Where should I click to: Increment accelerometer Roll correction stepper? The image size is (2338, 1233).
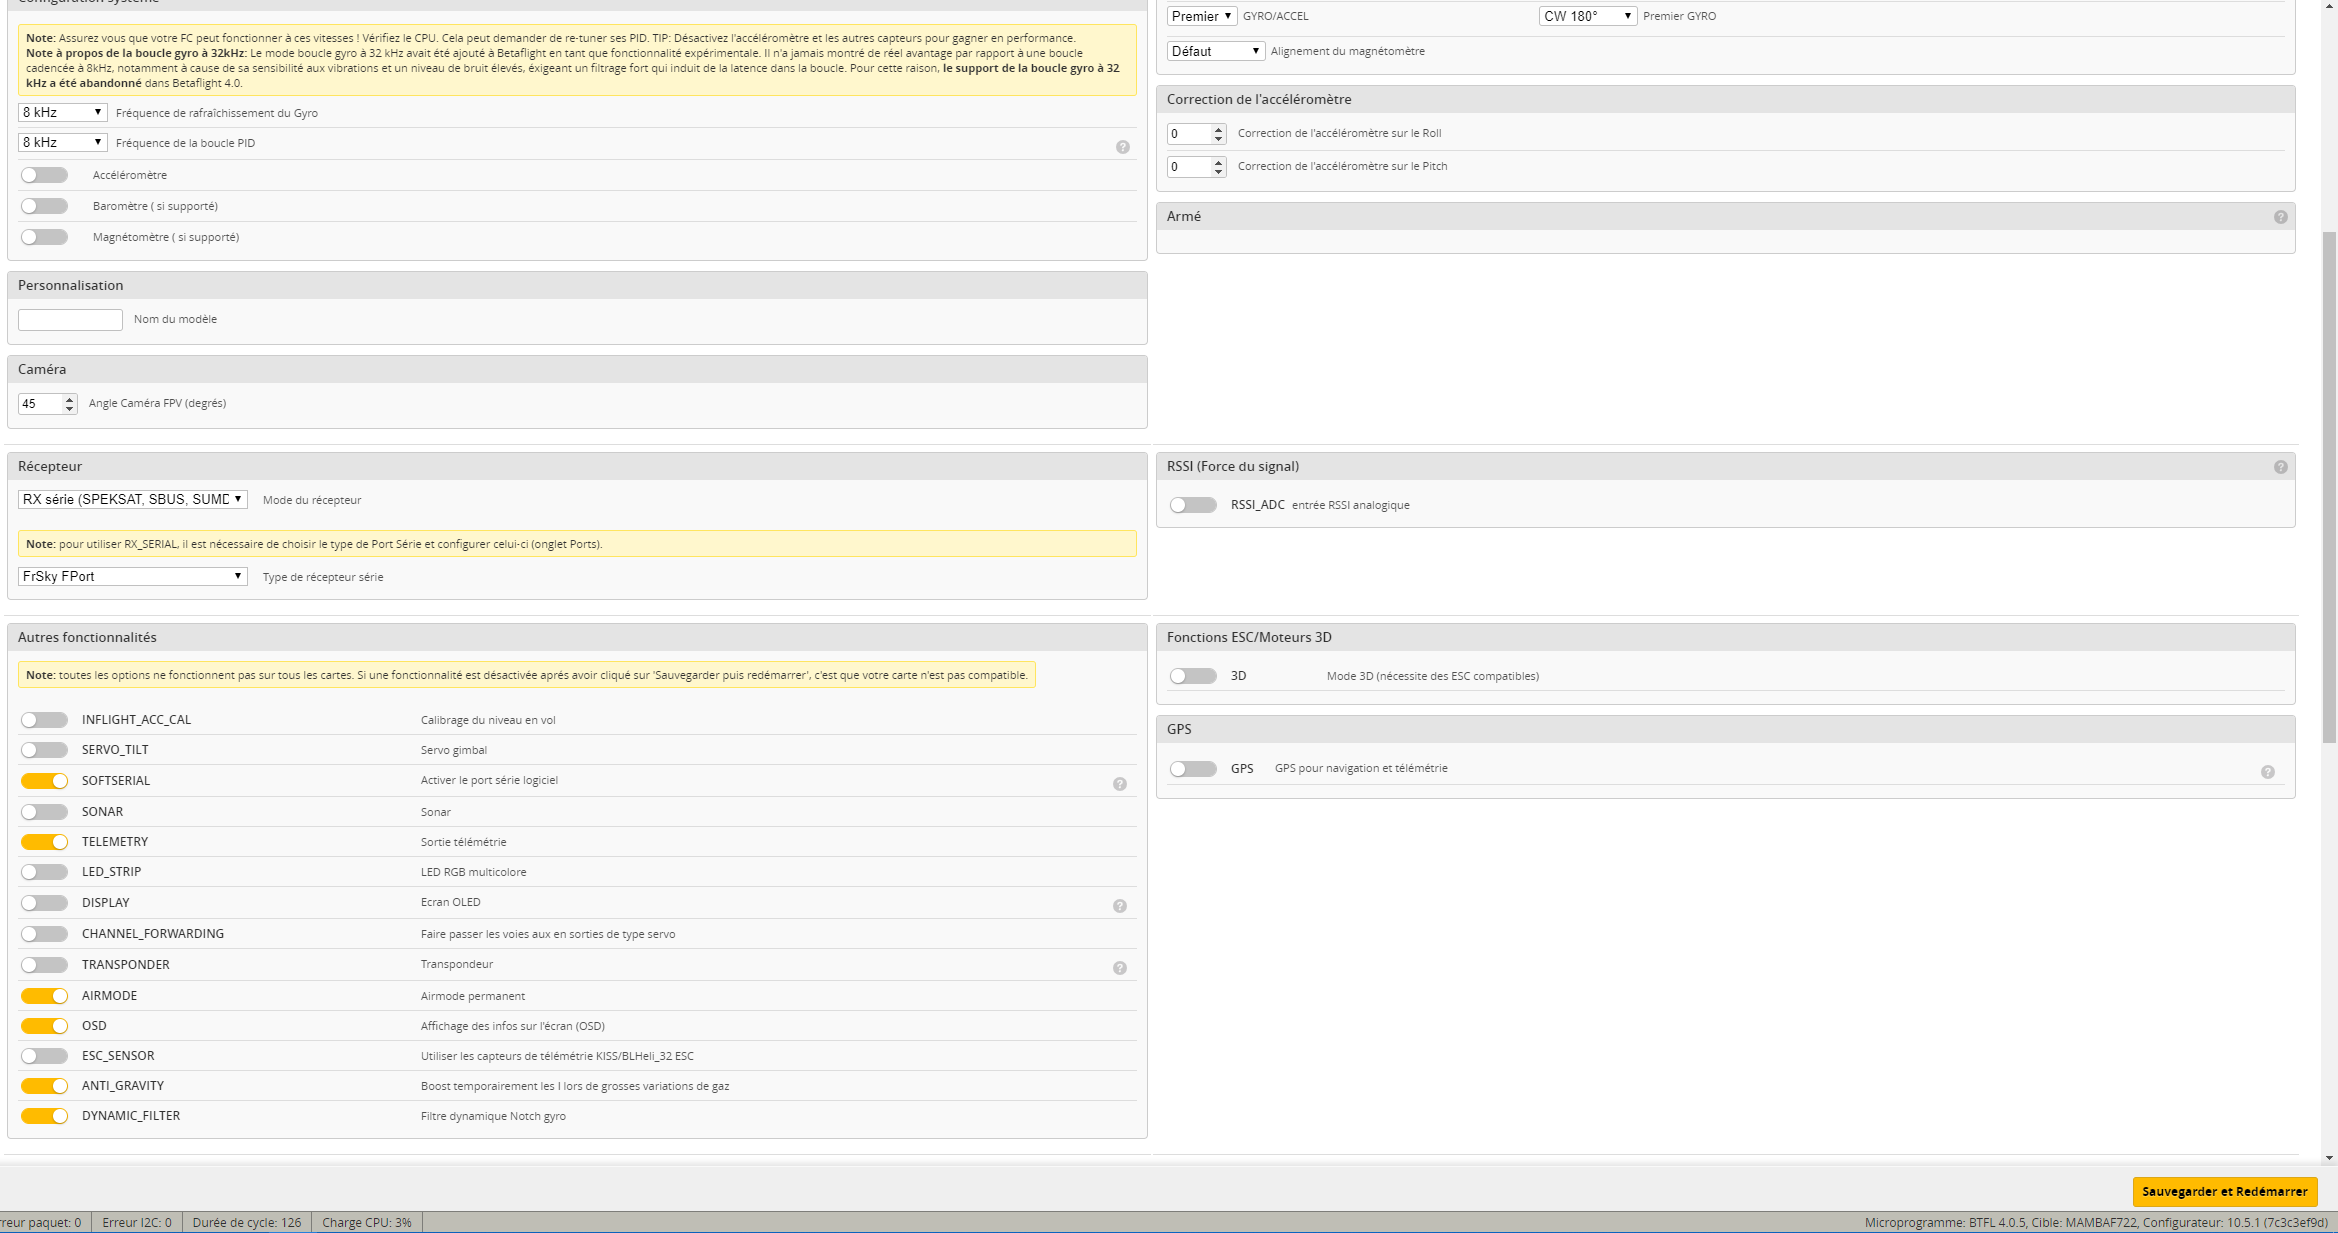point(1218,129)
